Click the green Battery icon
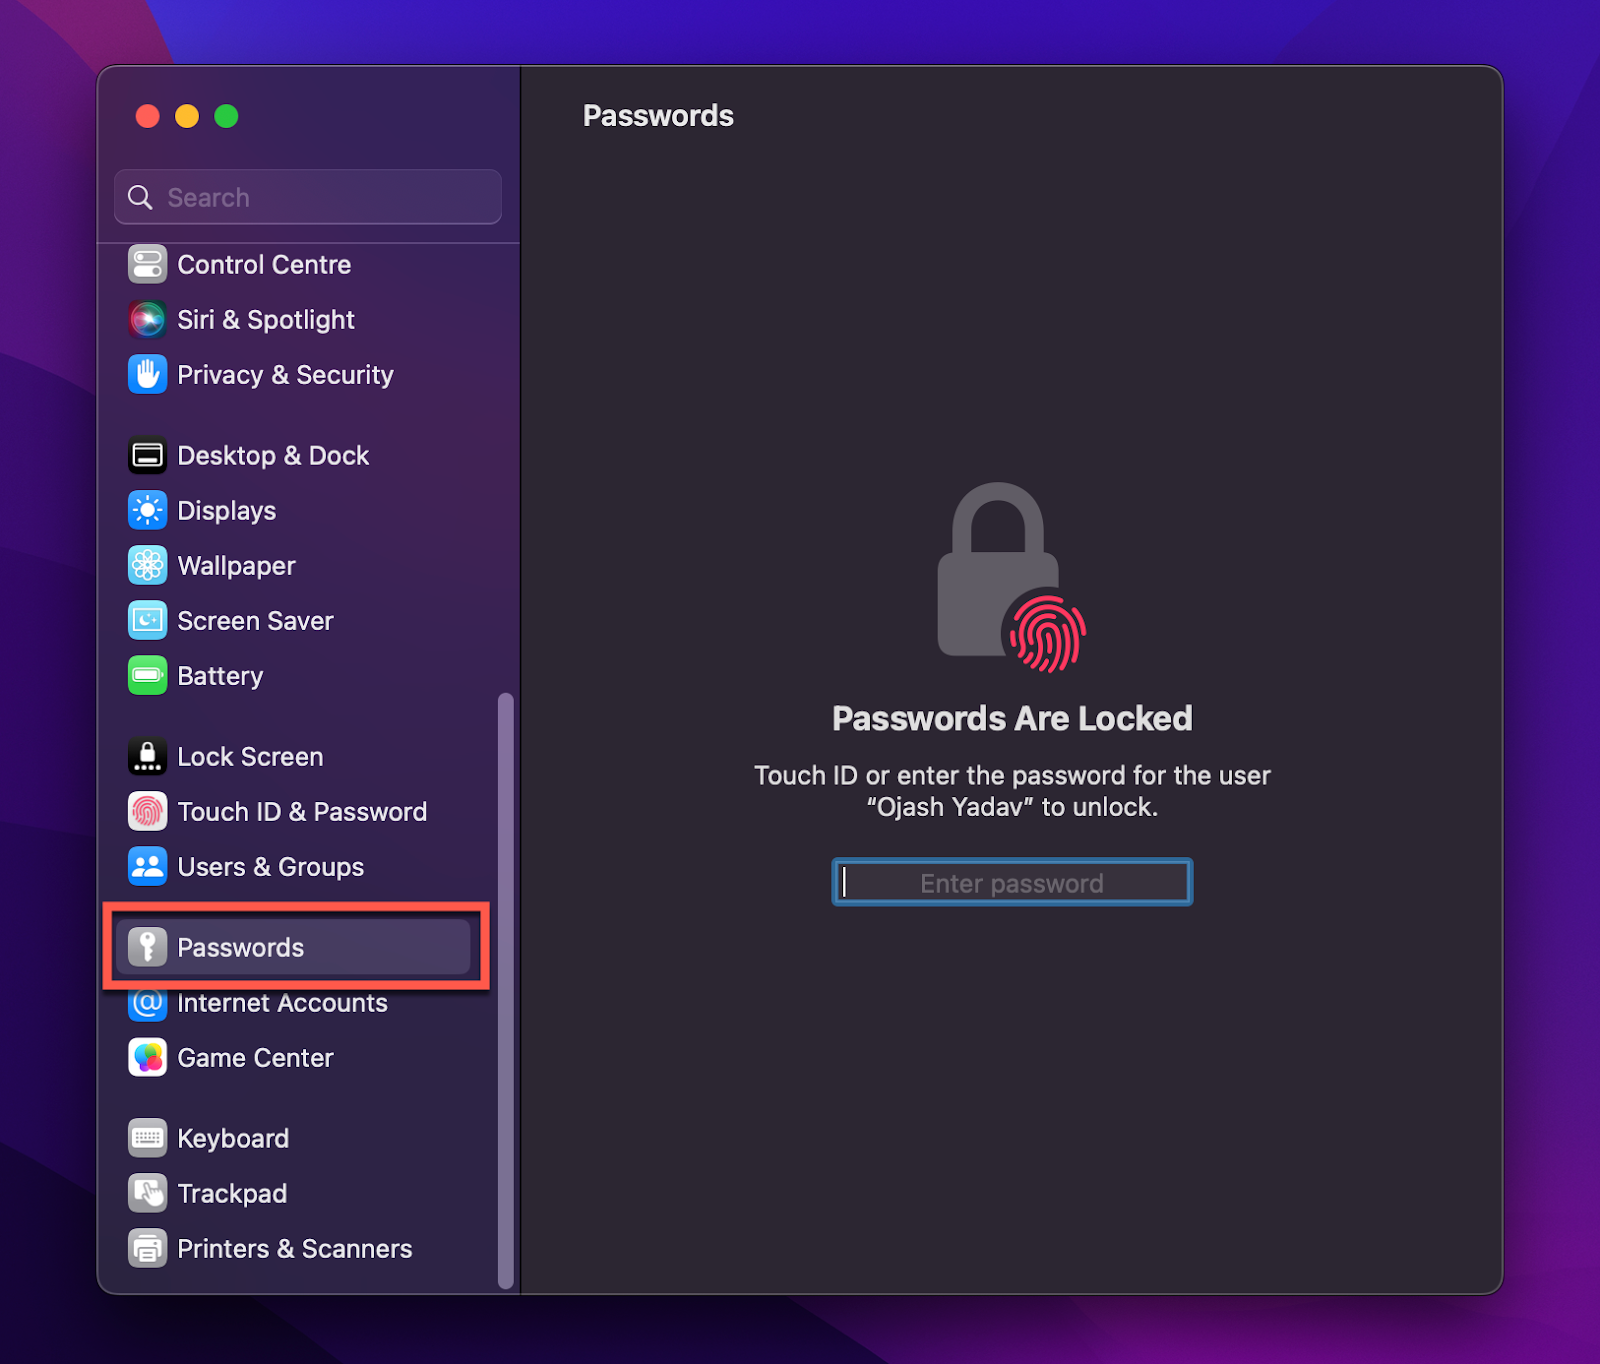The image size is (1600, 1364). coord(147,676)
